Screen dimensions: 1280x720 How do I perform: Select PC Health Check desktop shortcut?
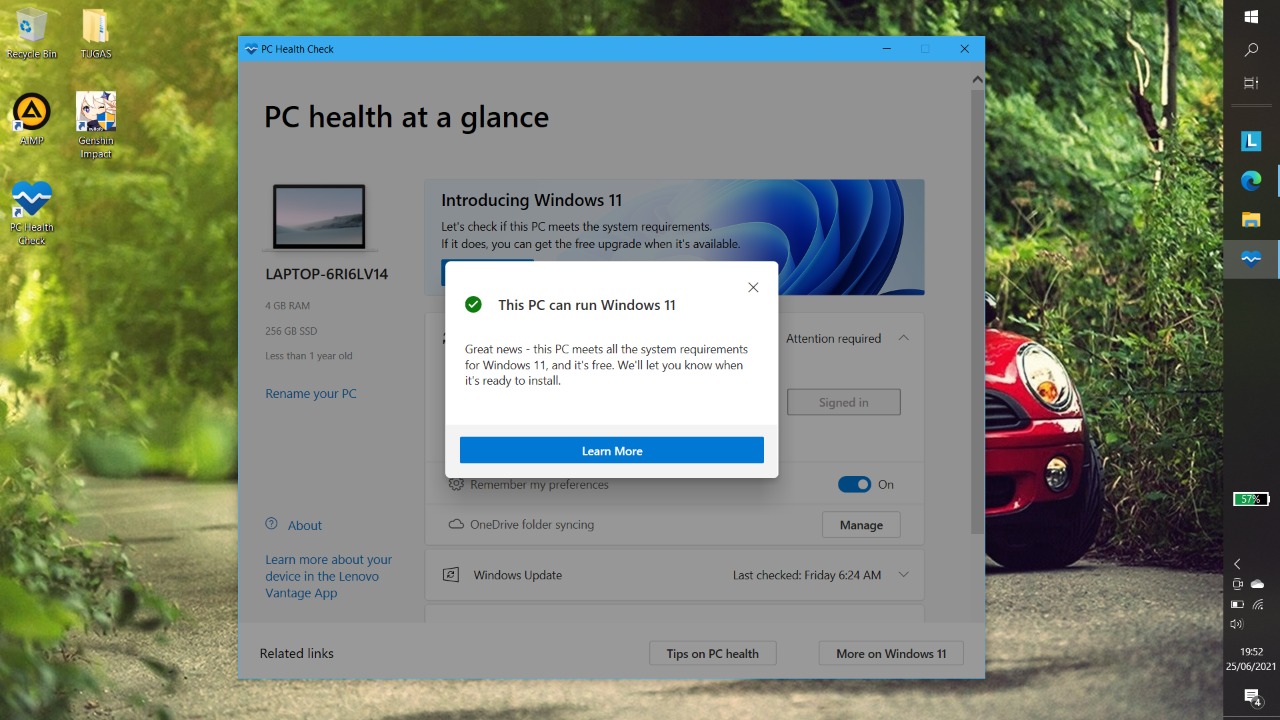click(x=32, y=212)
